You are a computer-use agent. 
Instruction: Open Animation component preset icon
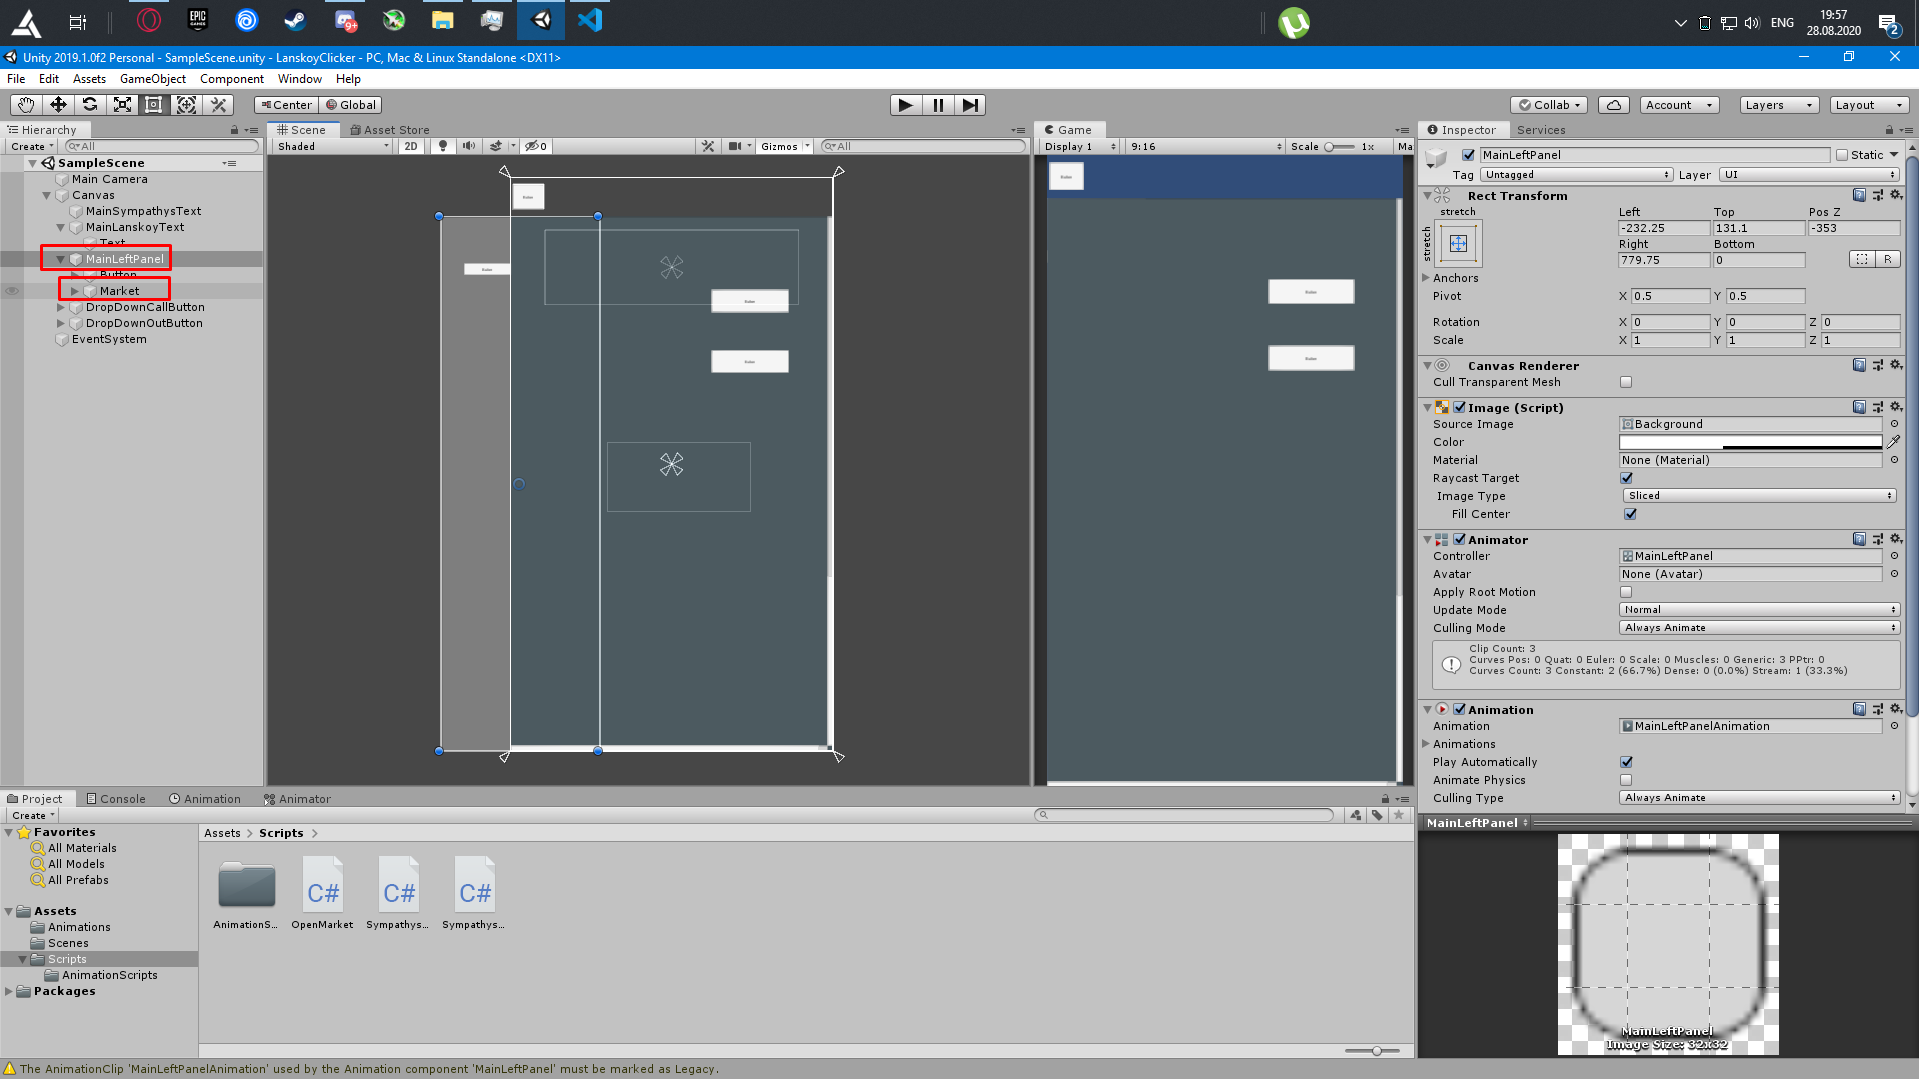[1877, 709]
